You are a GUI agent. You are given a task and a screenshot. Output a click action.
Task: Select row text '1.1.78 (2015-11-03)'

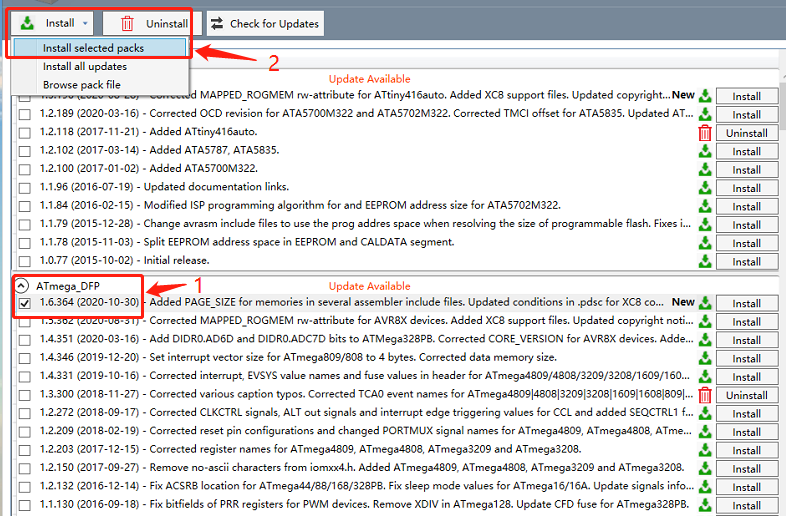[x=86, y=242]
